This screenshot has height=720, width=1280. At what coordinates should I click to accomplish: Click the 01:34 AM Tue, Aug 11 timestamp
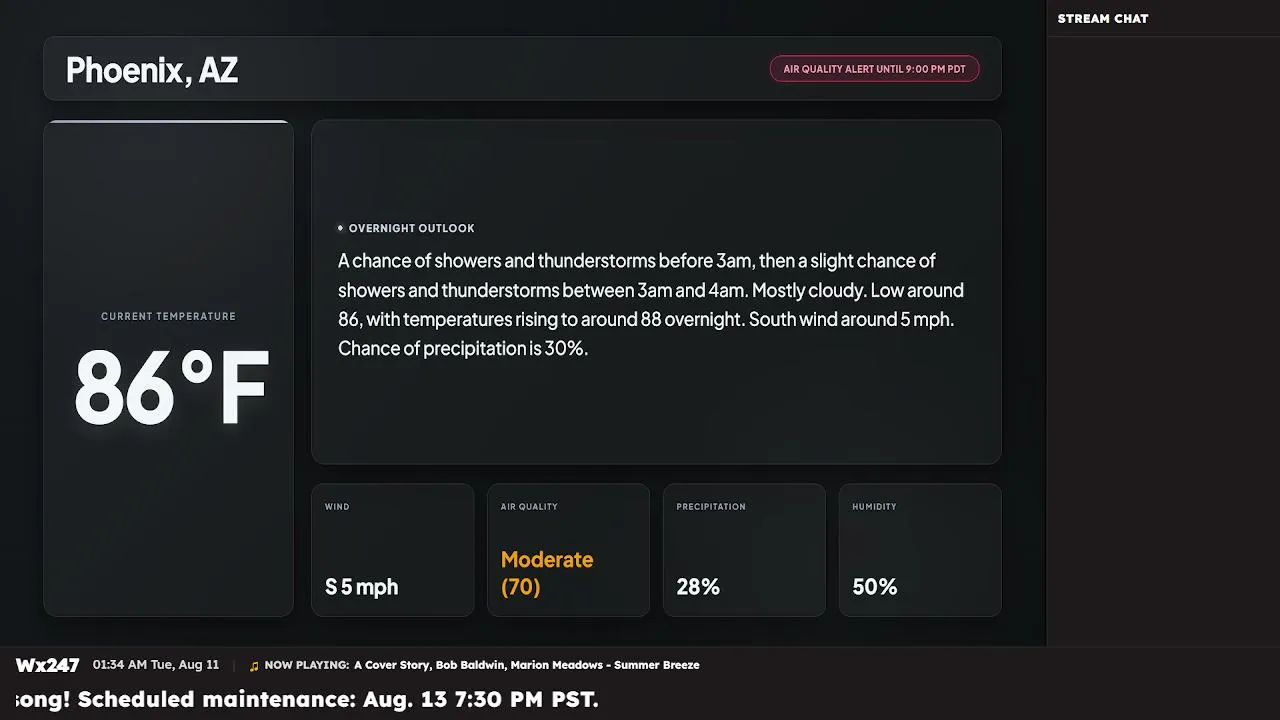[x=156, y=665]
